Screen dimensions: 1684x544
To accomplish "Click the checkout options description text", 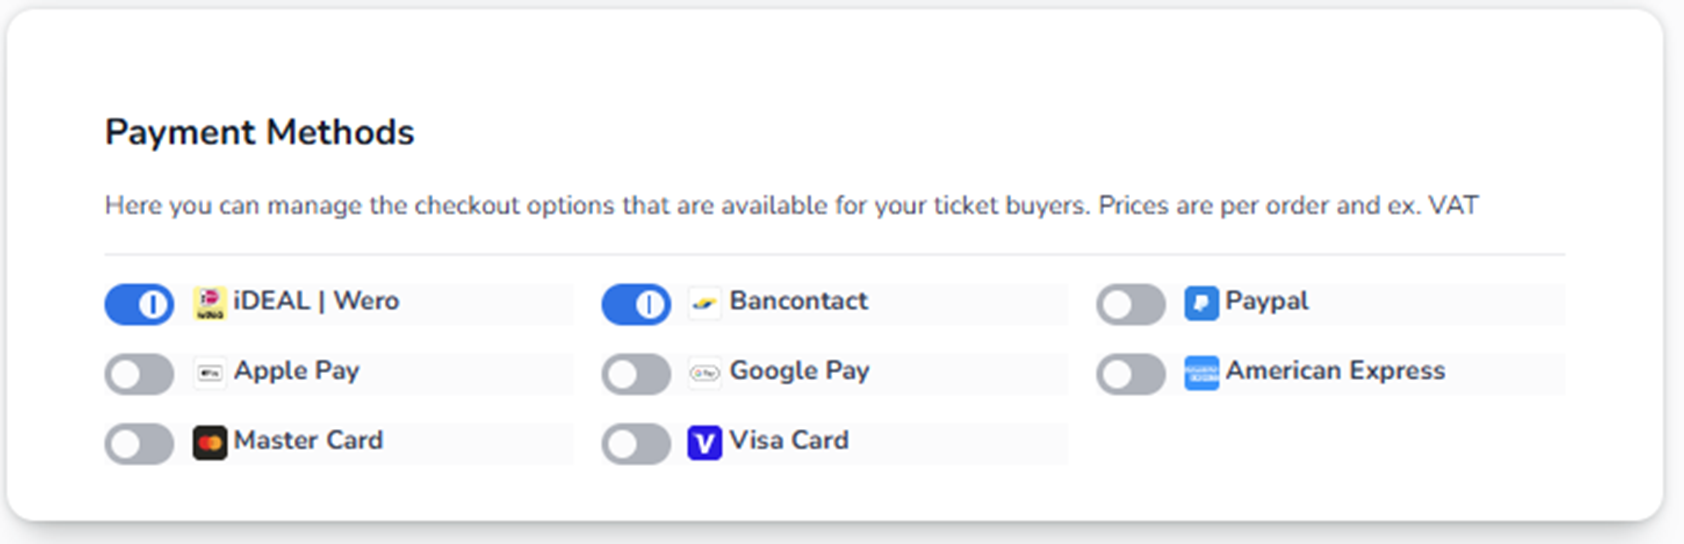I will pos(790,206).
